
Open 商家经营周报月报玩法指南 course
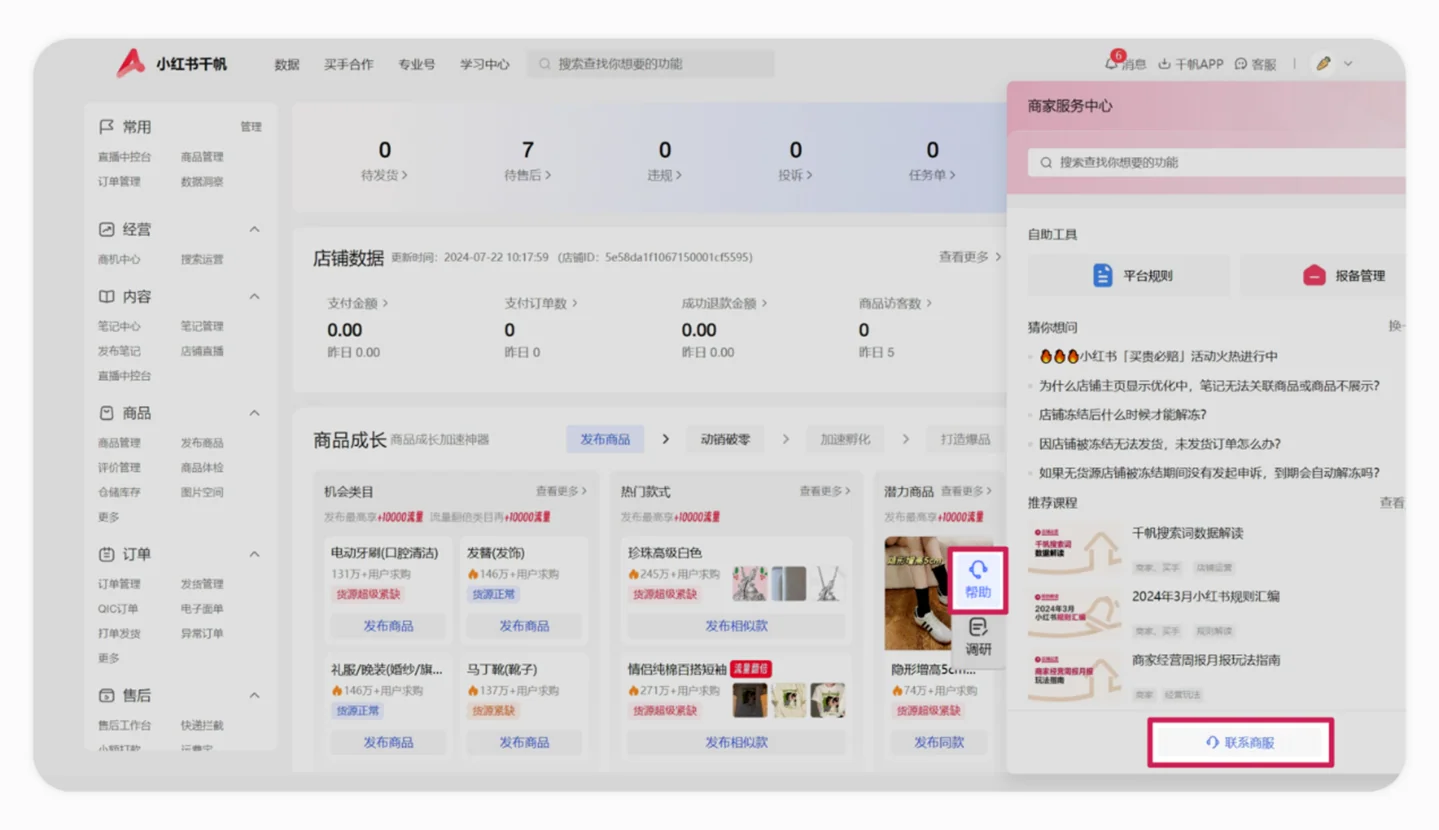pyautogui.click(x=1206, y=660)
